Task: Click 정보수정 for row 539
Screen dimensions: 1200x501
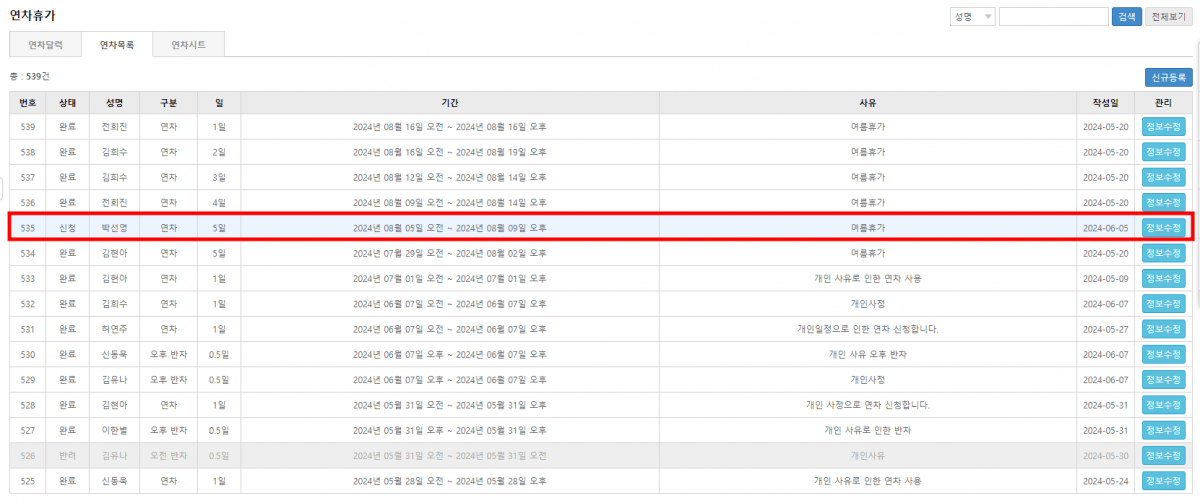Action: tap(1163, 127)
